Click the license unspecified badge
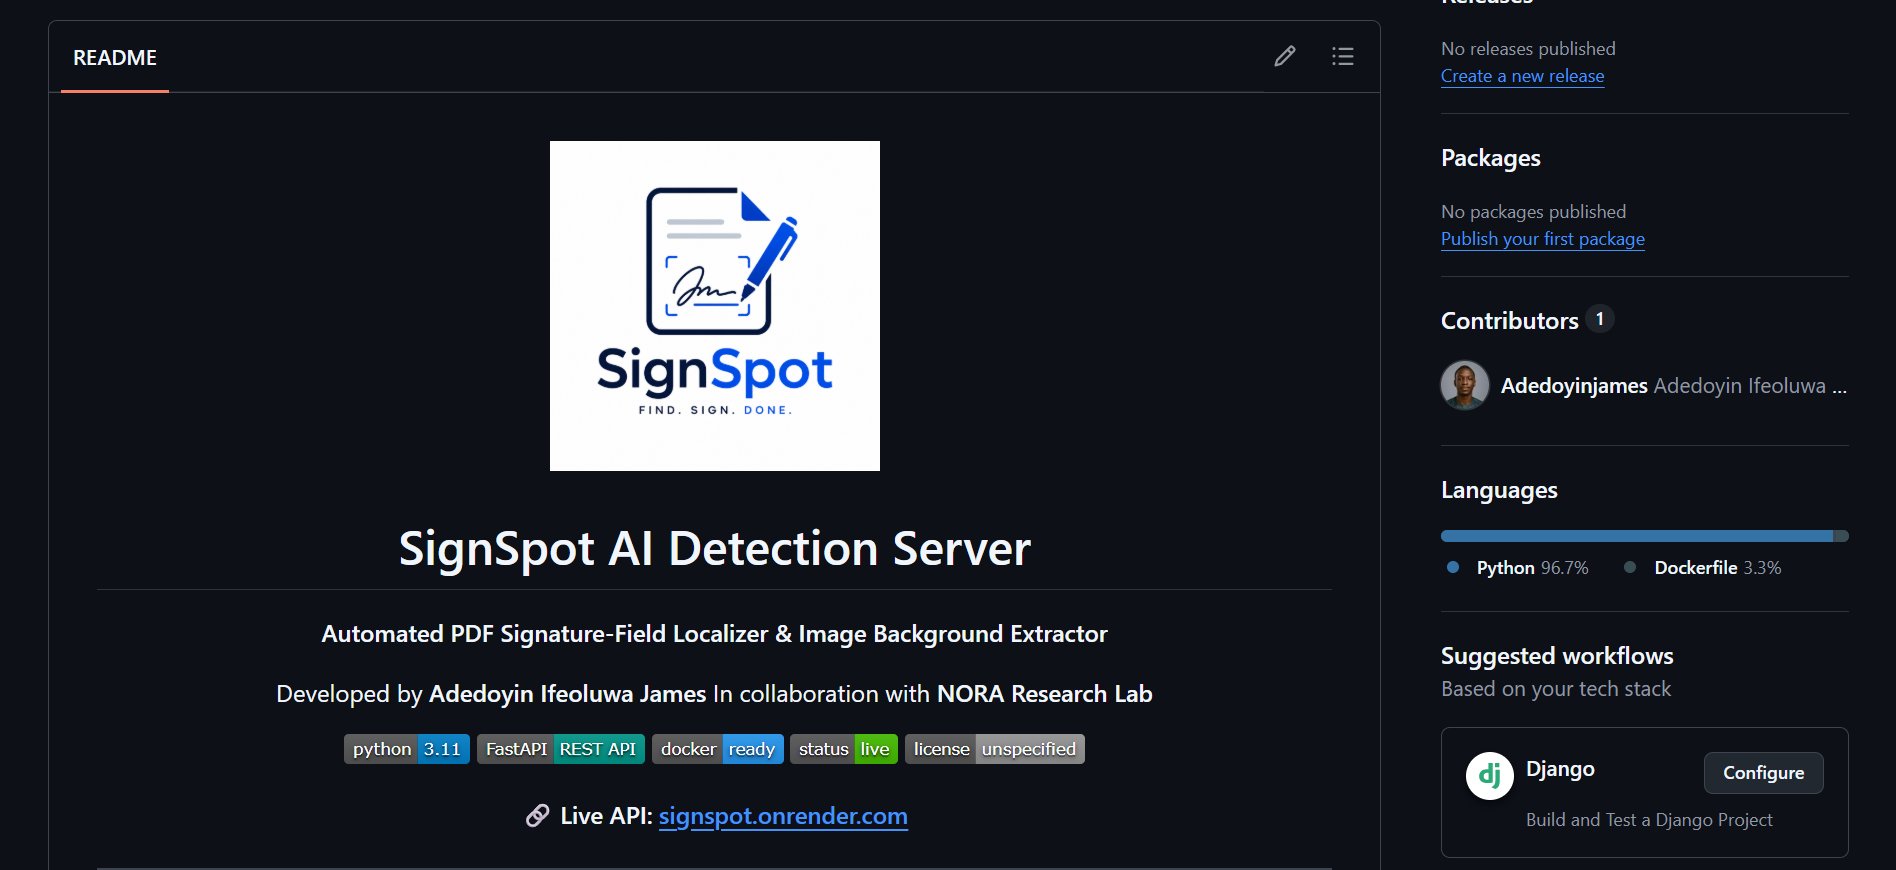The height and width of the screenshot is (870, 1896). 995,749
